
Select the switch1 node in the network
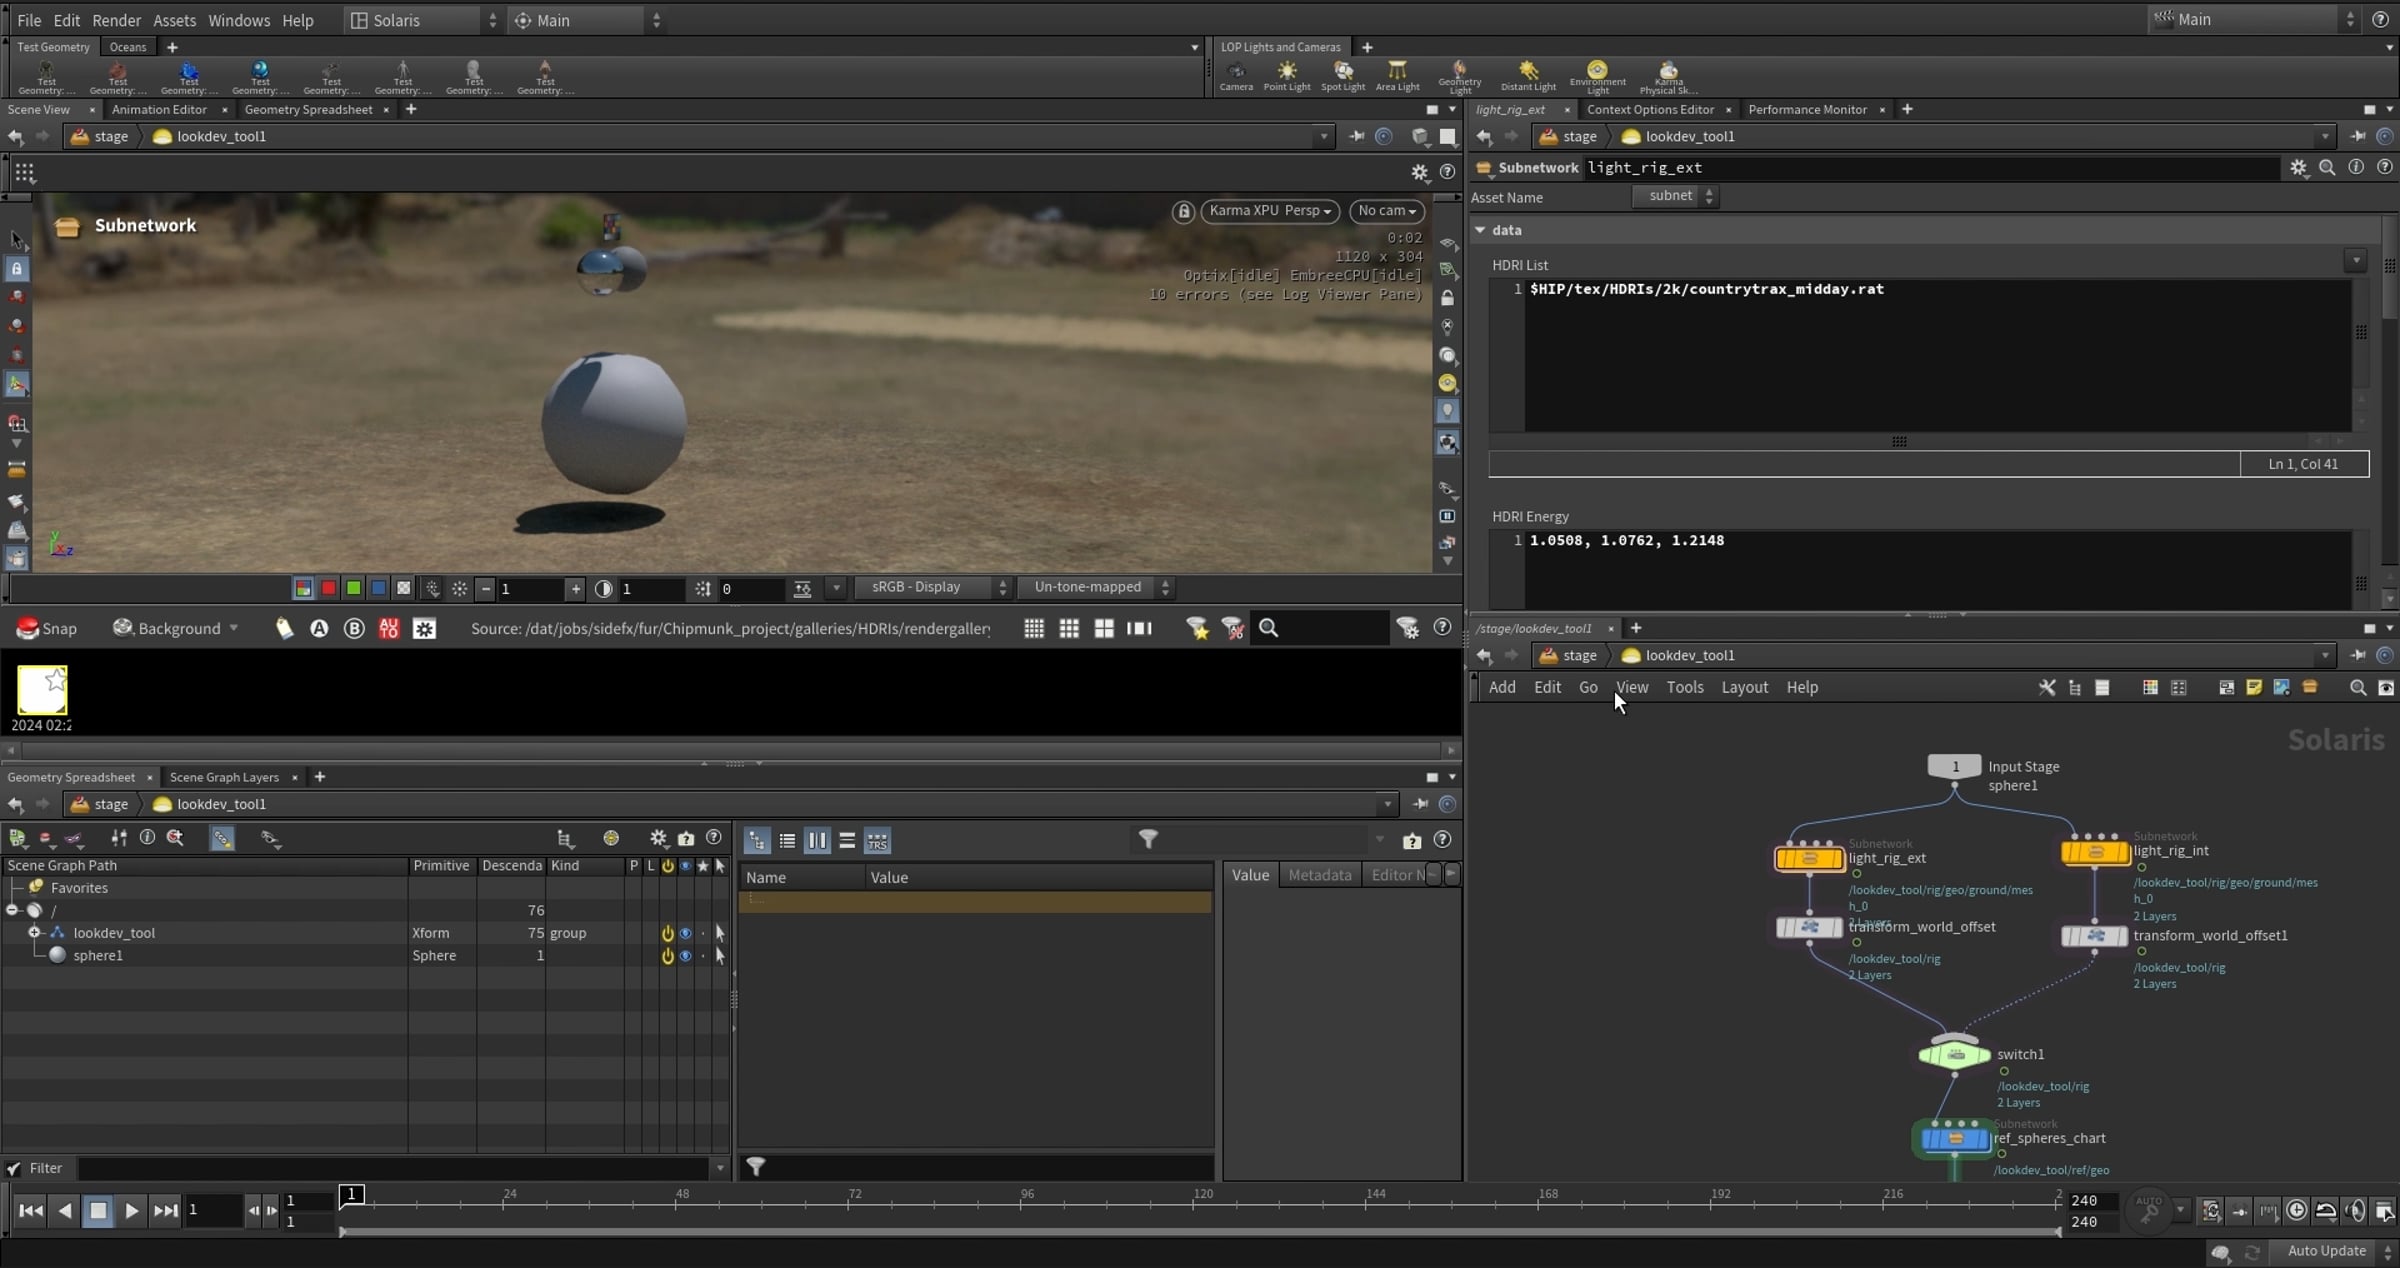1954,1054
